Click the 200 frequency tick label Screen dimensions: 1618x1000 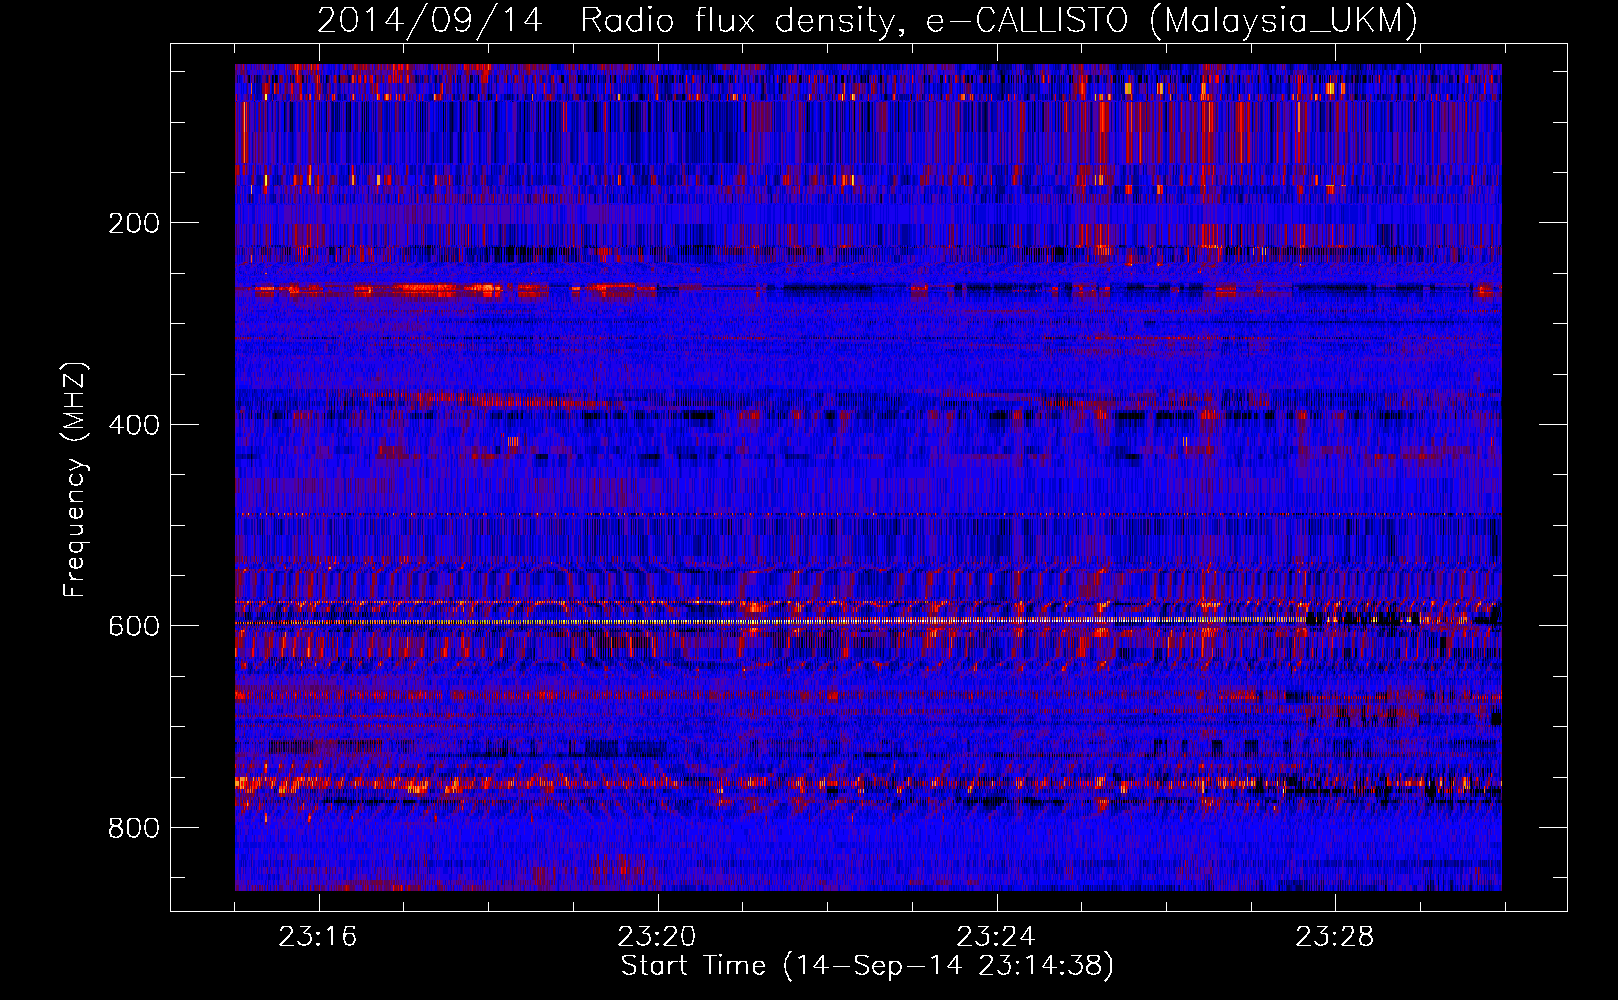133,223
